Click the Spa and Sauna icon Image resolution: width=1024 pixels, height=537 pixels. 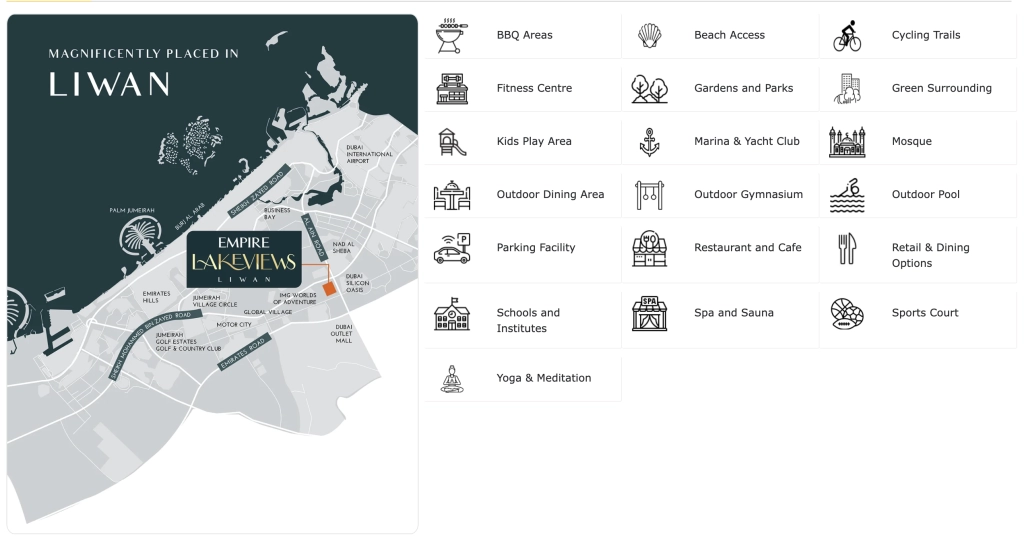[x=649, y=313]
